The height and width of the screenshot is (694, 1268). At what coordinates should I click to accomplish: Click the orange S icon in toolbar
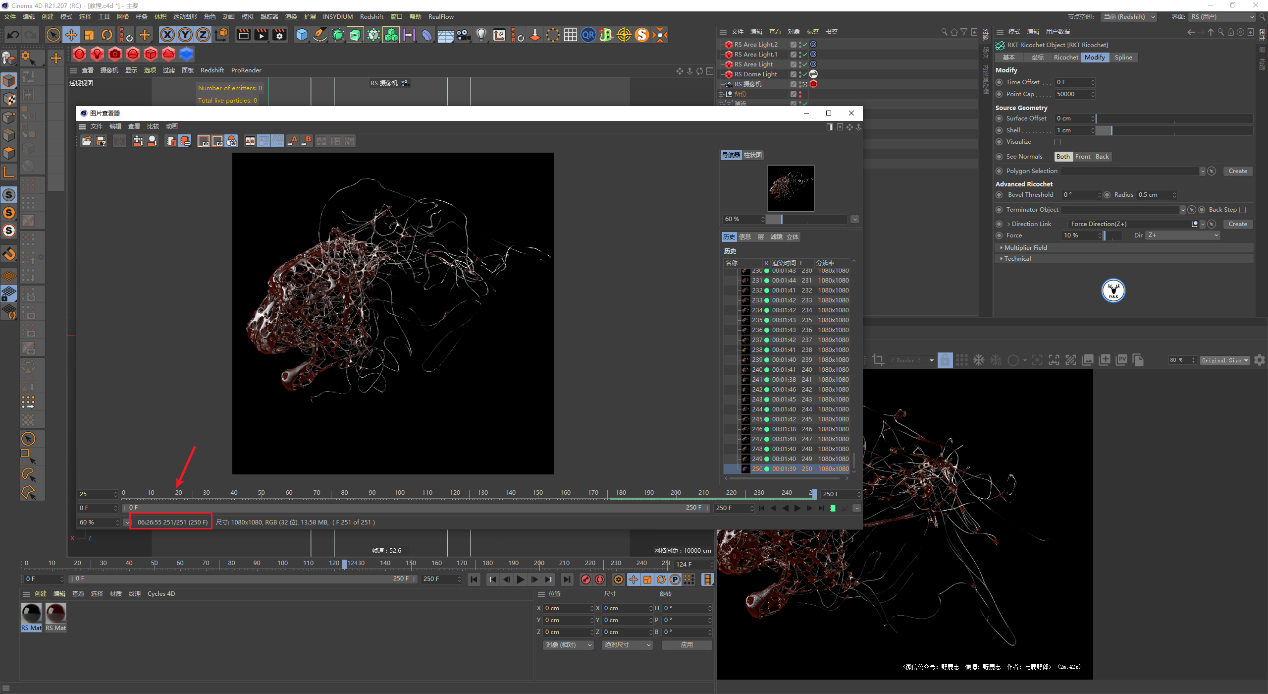[x=641, y=35]
